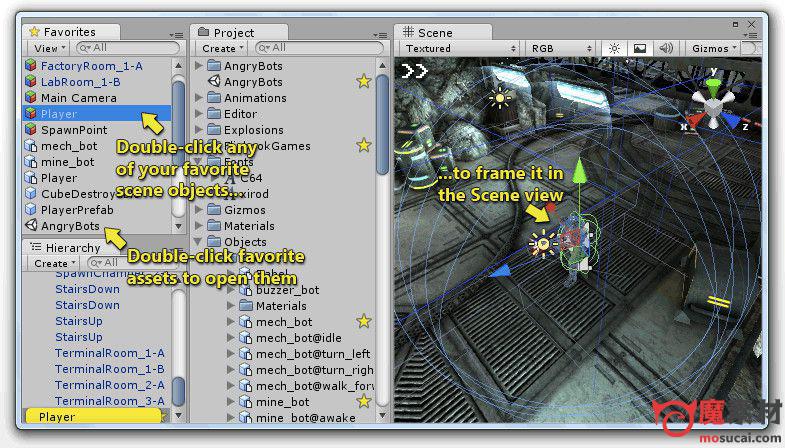Click the green Y axis of orientation gizmo
Screen dimensions: 785x448
tap(713, 86)
